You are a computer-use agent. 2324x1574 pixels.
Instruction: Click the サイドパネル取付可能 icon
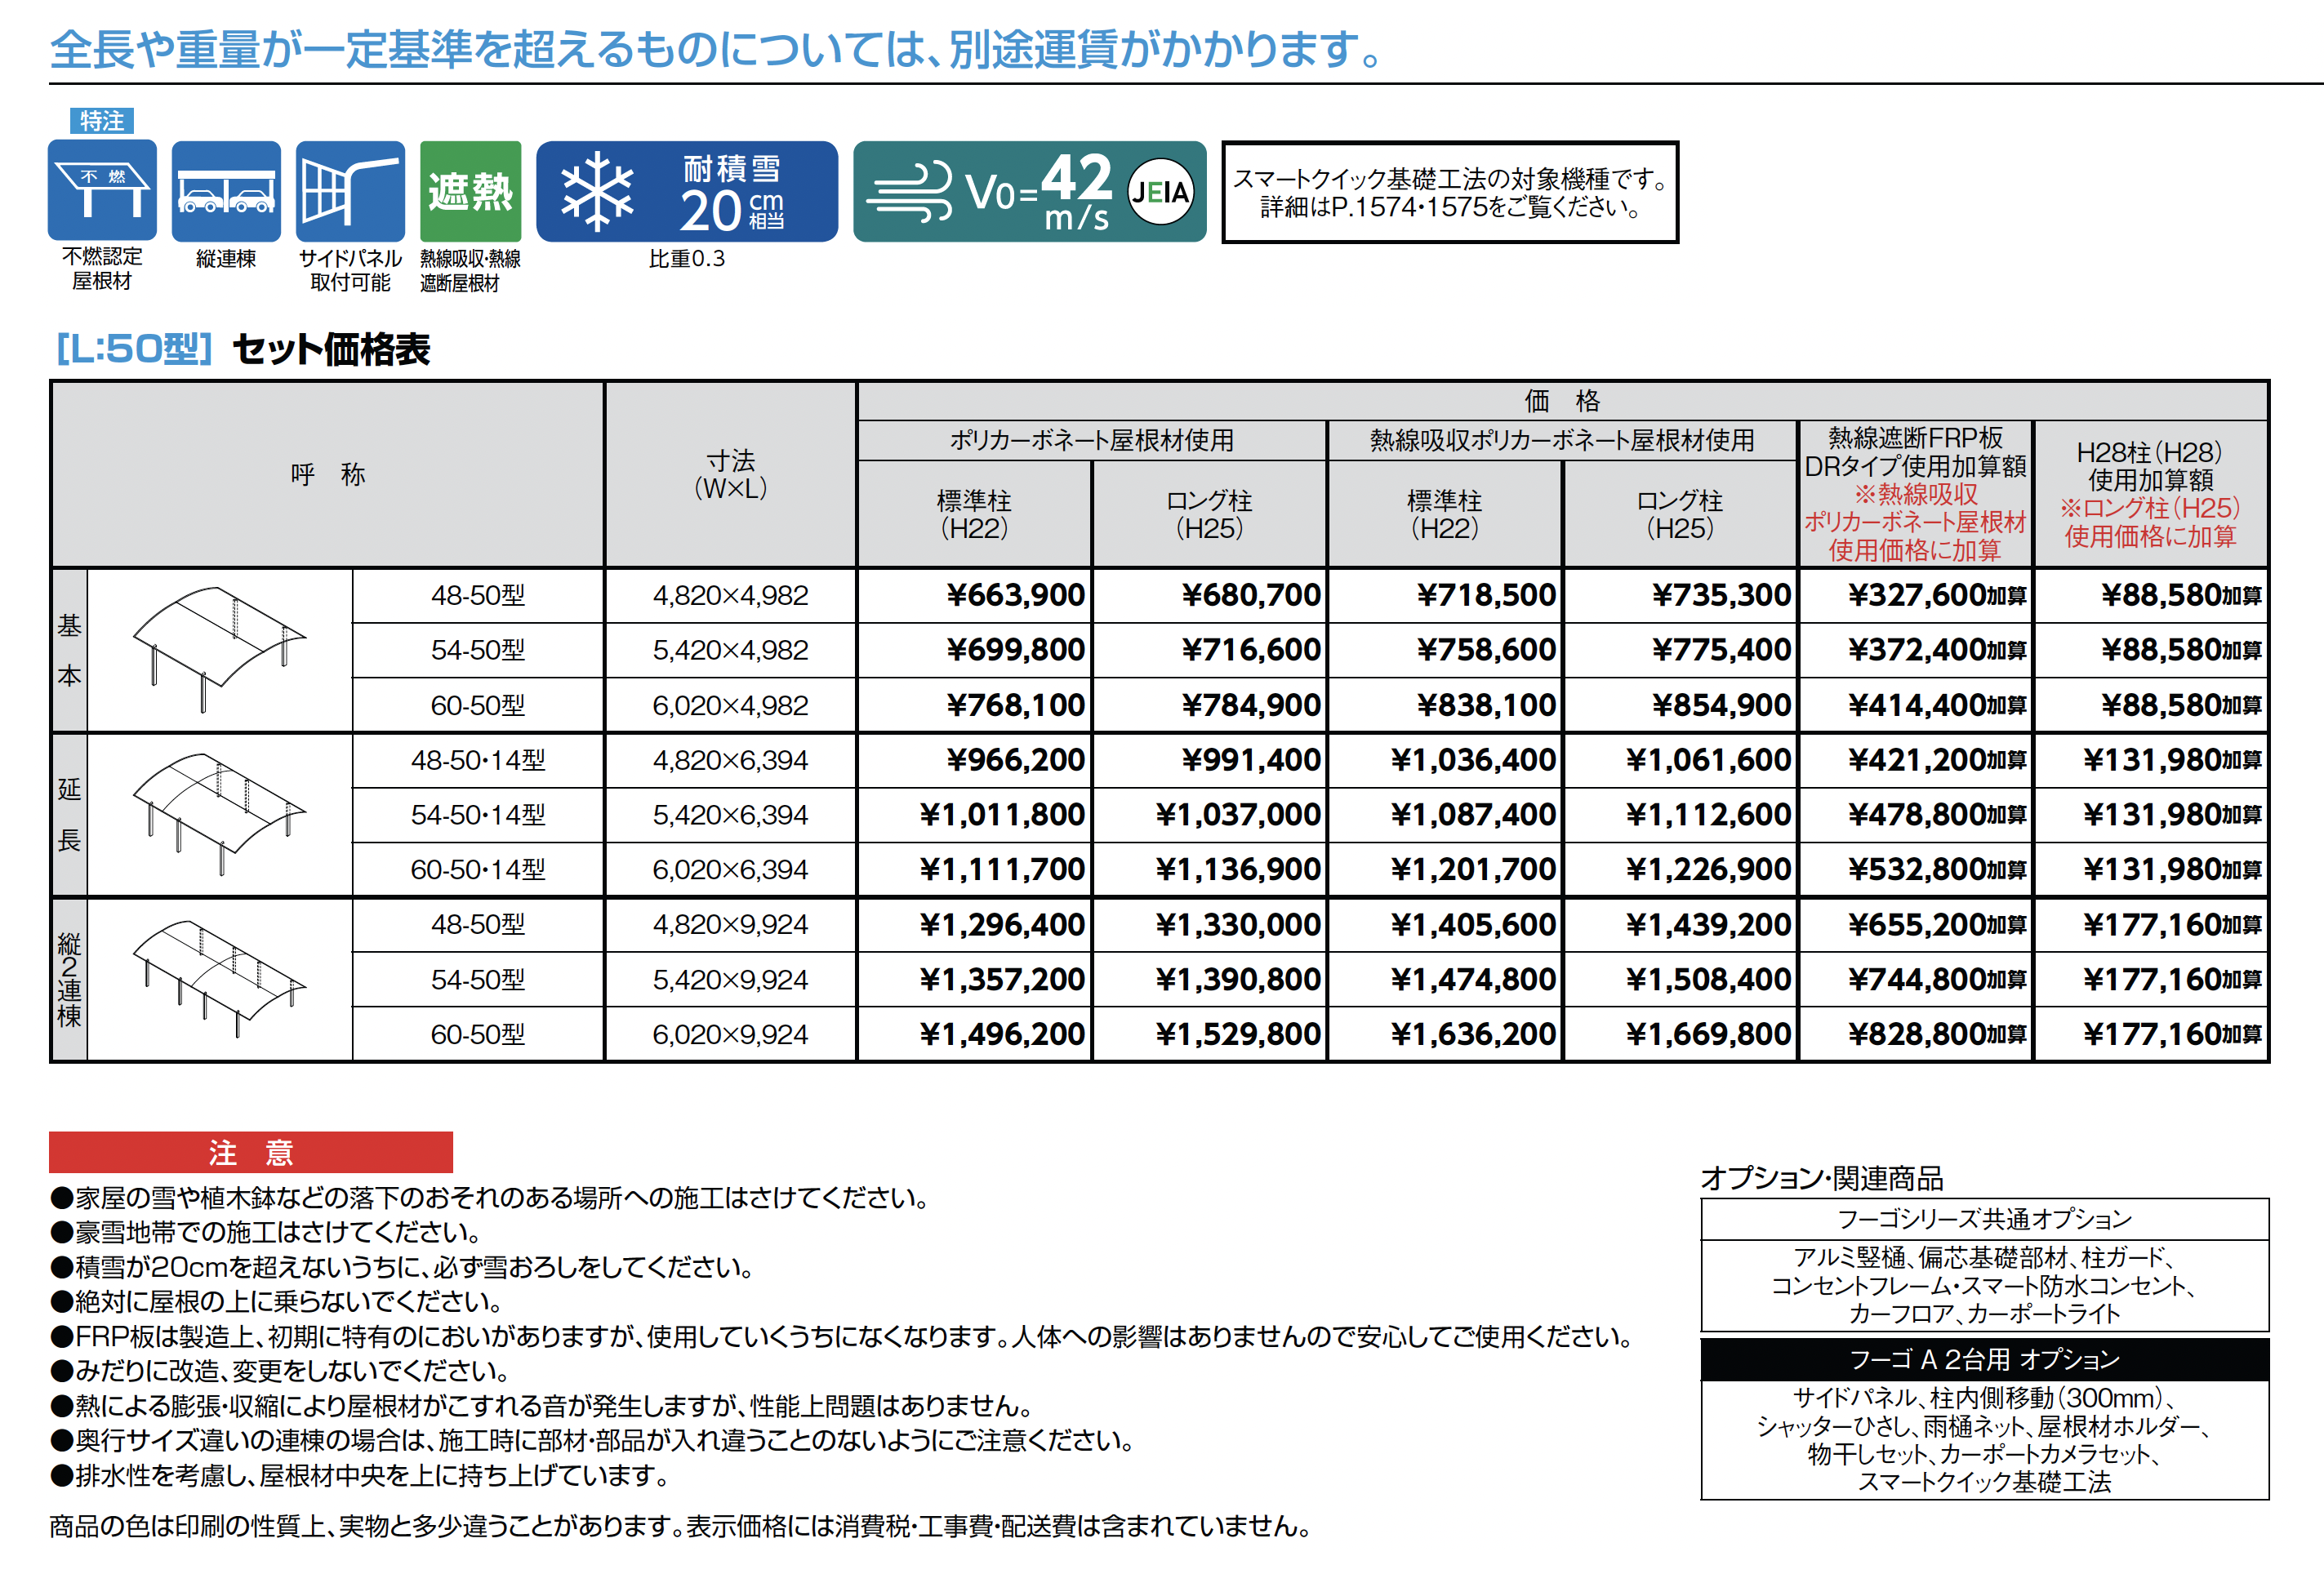(x=350, y=190)
